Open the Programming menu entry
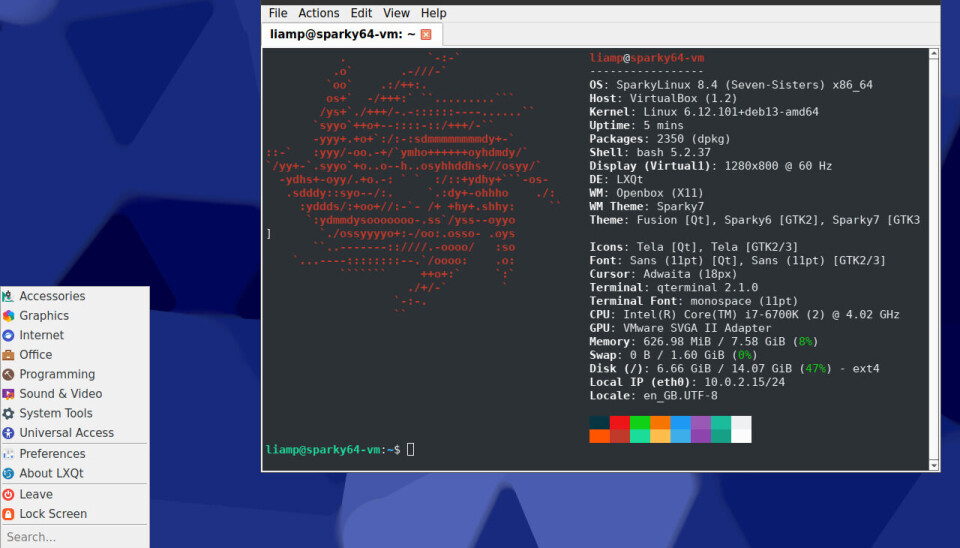 (x=75, y=375)
